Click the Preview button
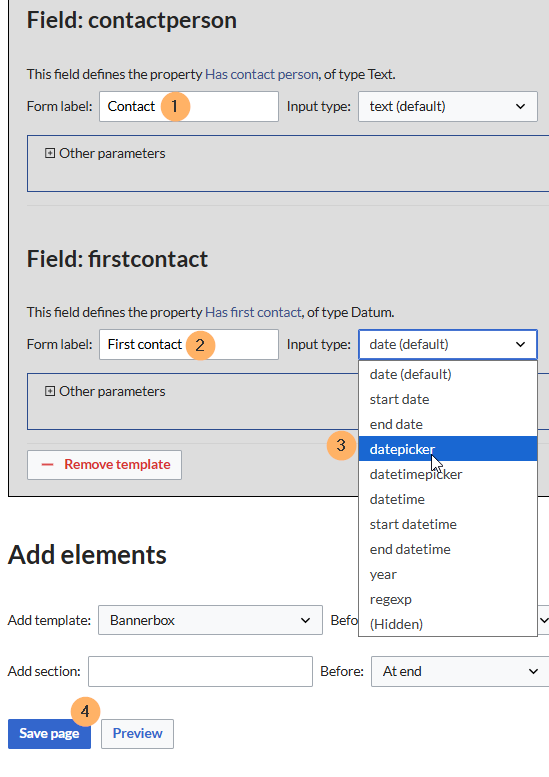The width and height of the screenshot is (549, 777). click(137, 734)
